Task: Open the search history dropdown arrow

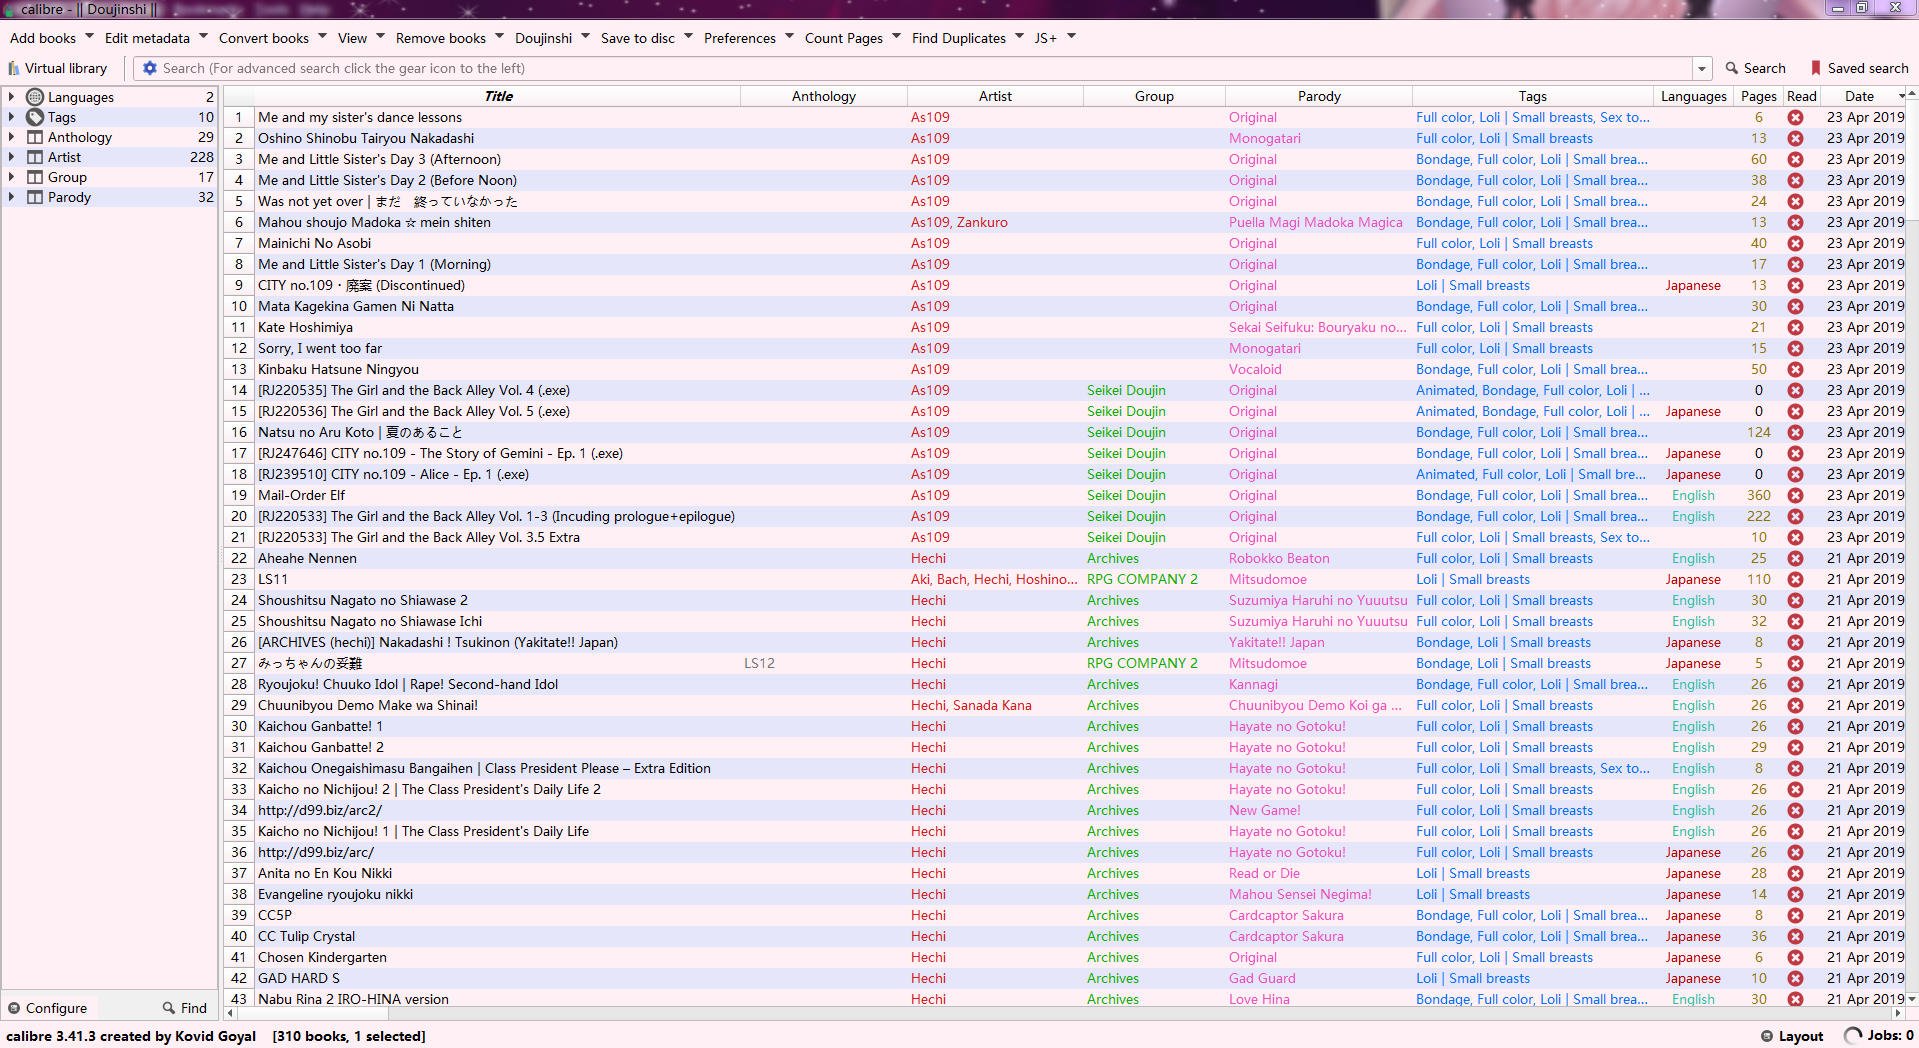Action: pos(1701,68)
